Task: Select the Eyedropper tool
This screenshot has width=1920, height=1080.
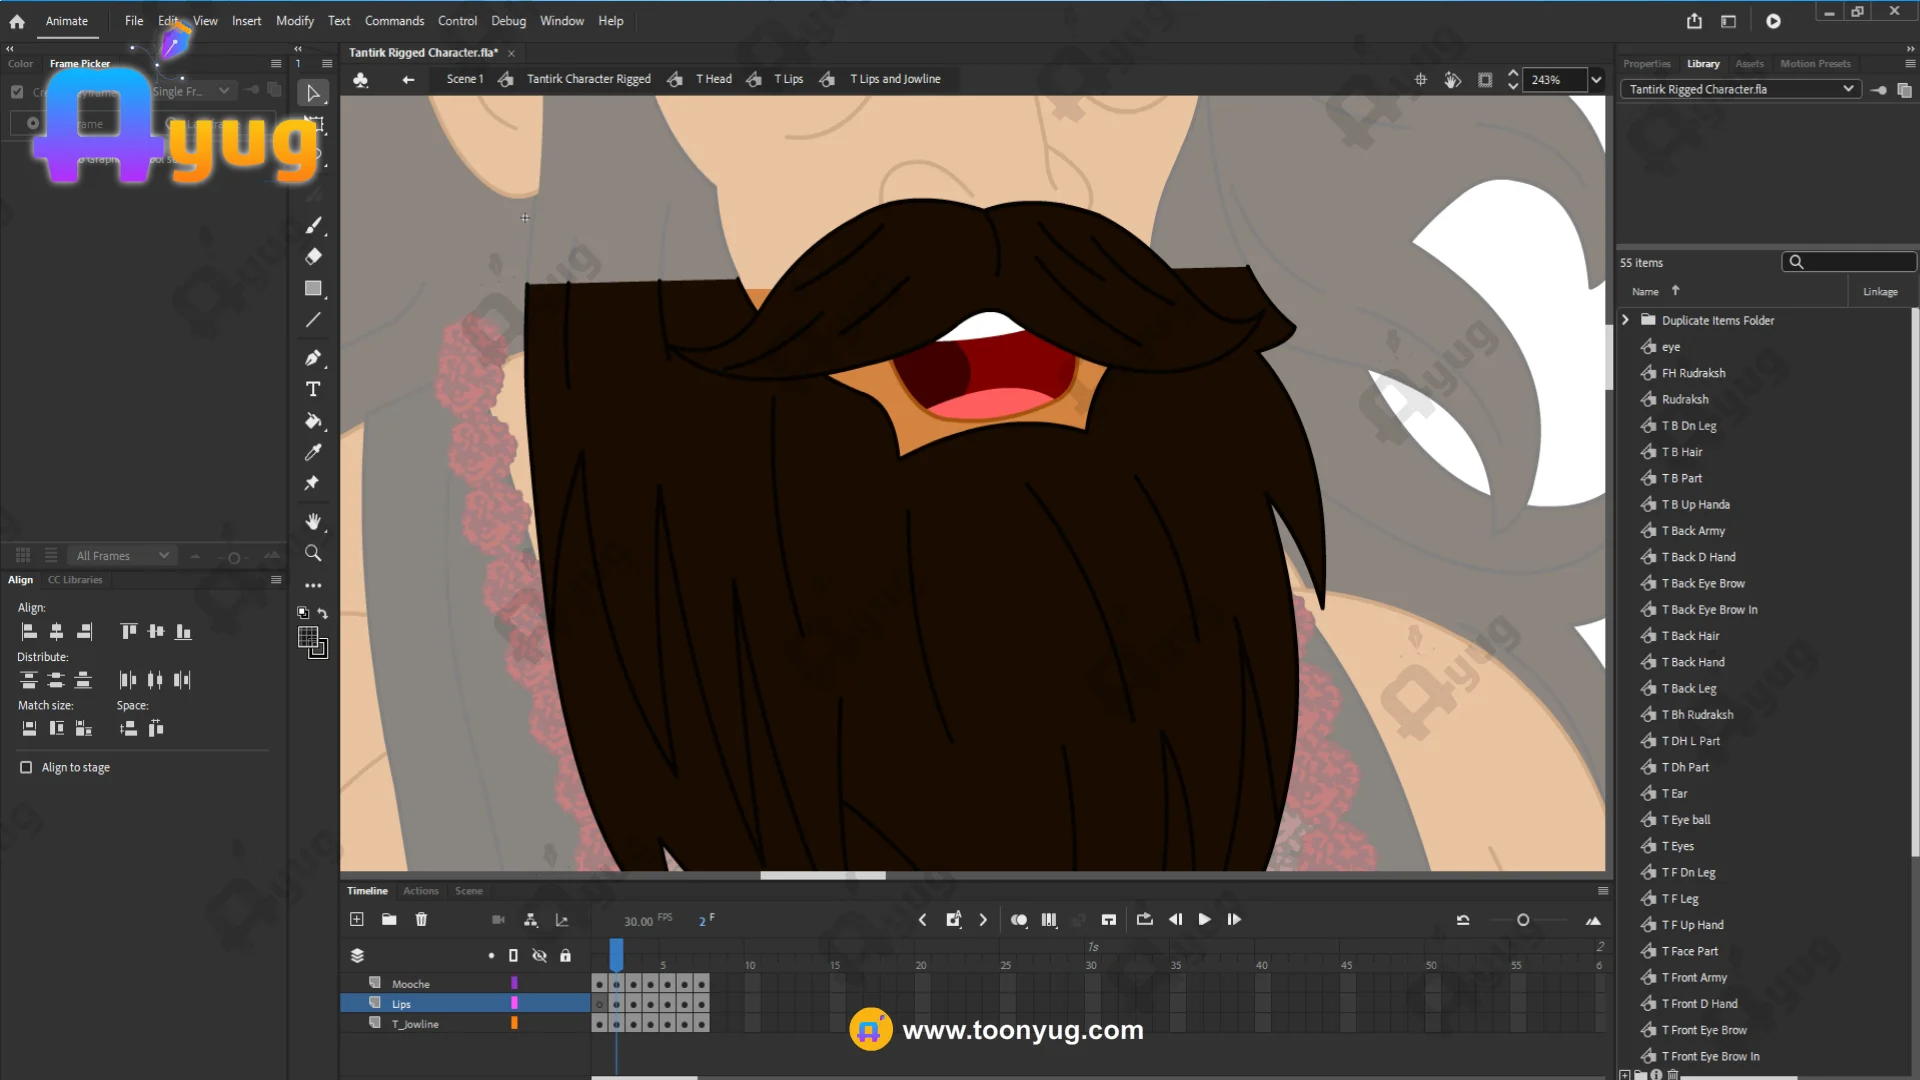Action: 313,453
